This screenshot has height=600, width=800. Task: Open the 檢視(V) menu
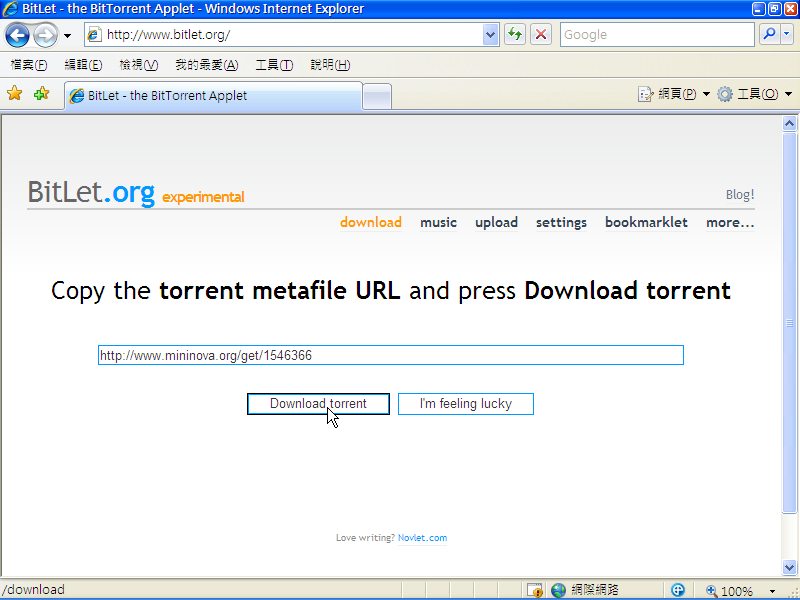click(139, 65)
